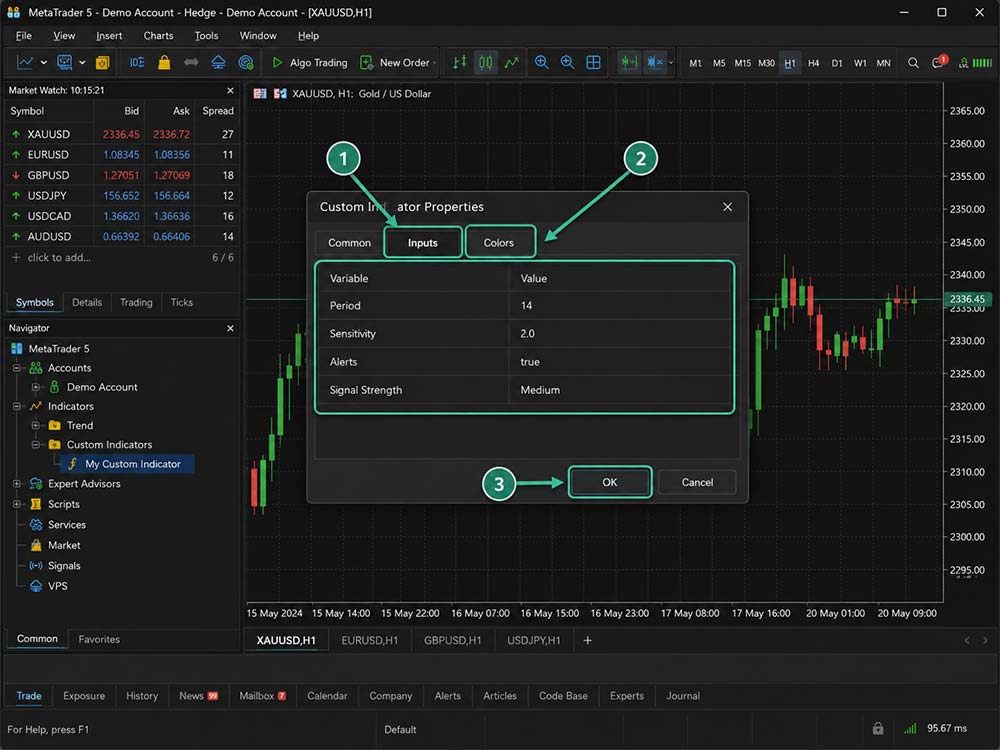Click Cancel in the properties dialog
The width and height of the screenshot is (1000, 750).
tap(697, 482)
